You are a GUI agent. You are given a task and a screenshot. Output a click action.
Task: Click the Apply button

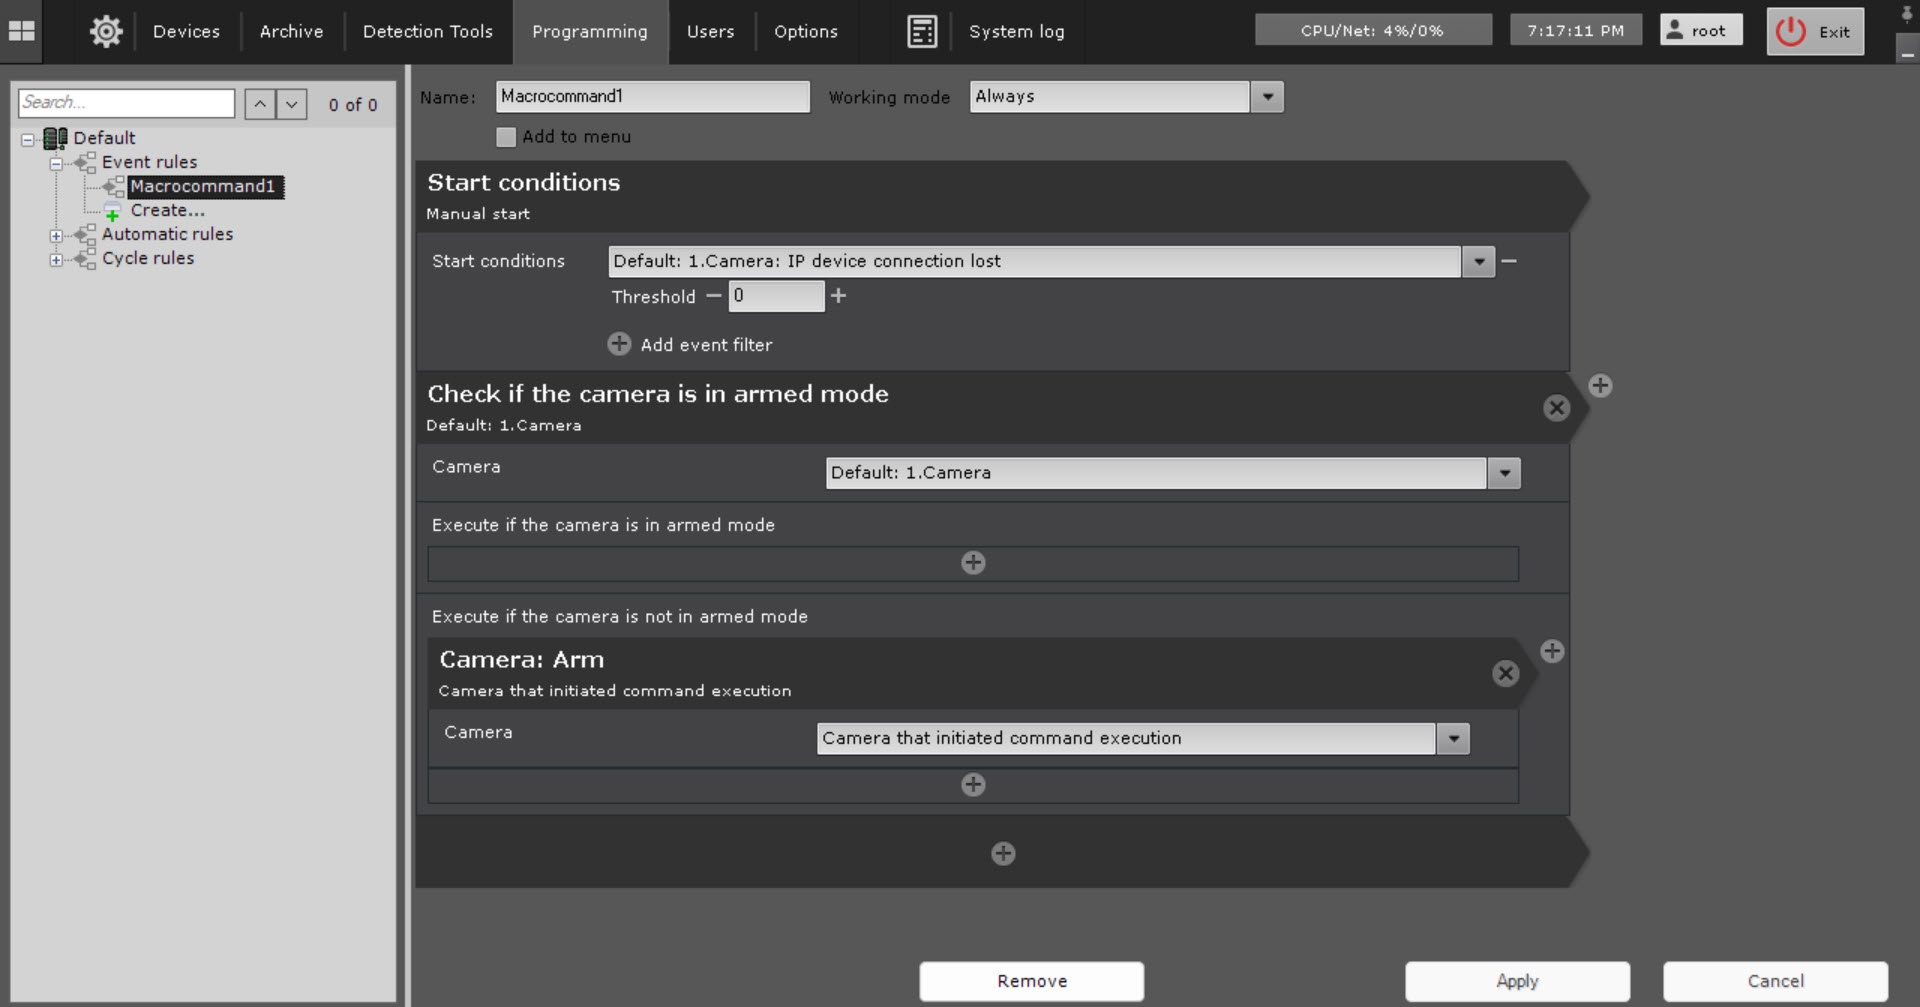pos(1517,981)
